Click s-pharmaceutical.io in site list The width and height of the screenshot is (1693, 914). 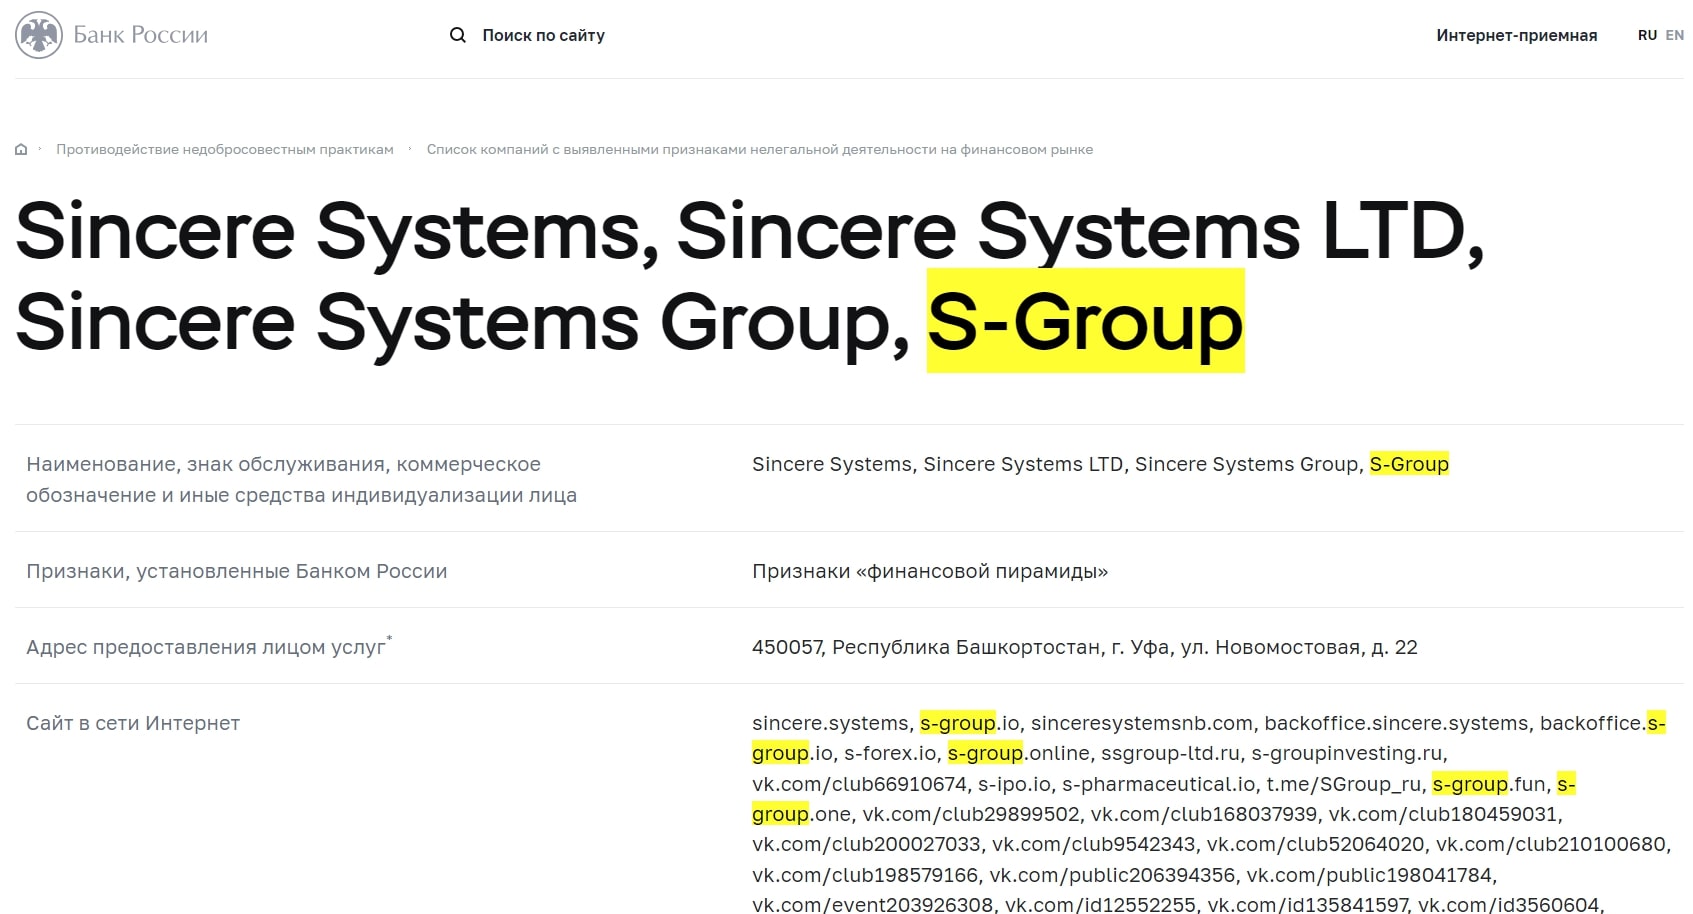point(1158,784)
